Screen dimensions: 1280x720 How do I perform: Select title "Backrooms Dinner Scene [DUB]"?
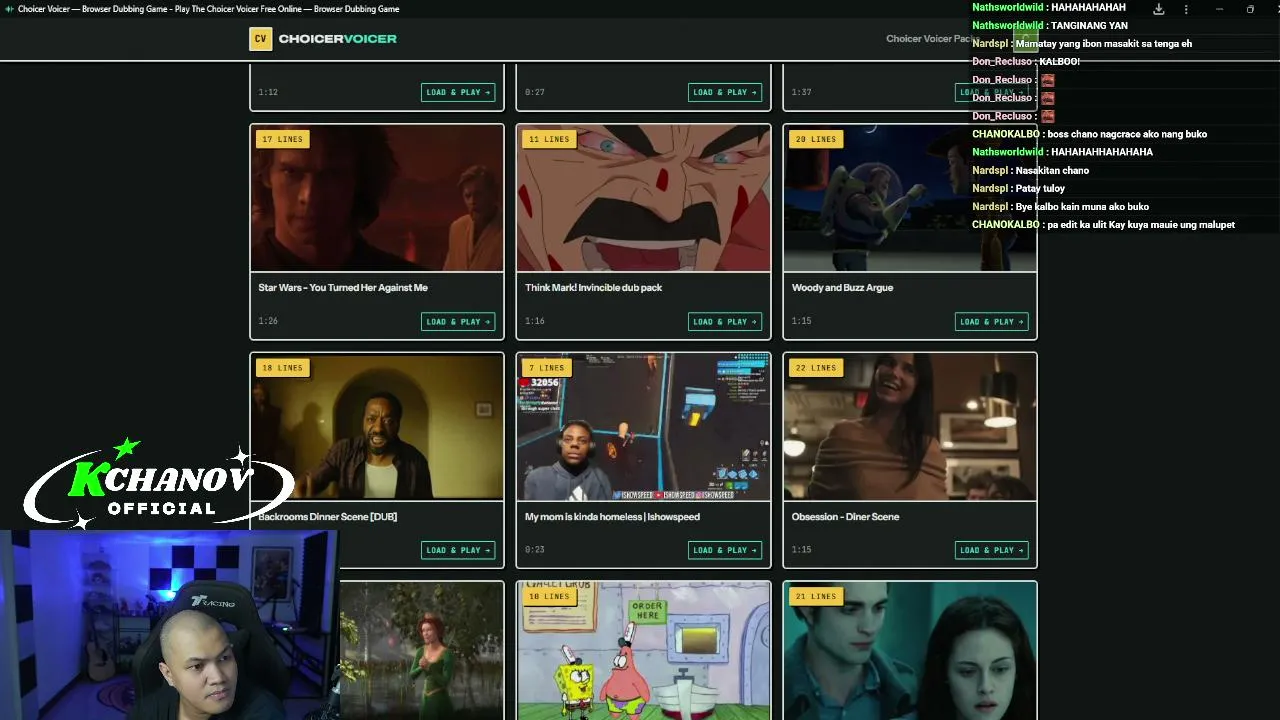click(328, 517)
